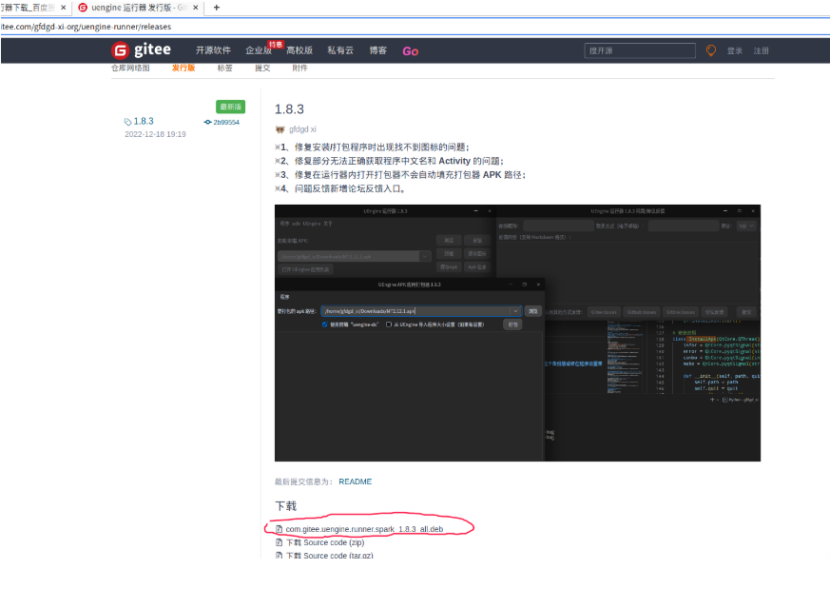The height and width of the screenshot is (589, 831).
Task: Click the gfdgd xi author avatar
Action: tap(280, 129)
